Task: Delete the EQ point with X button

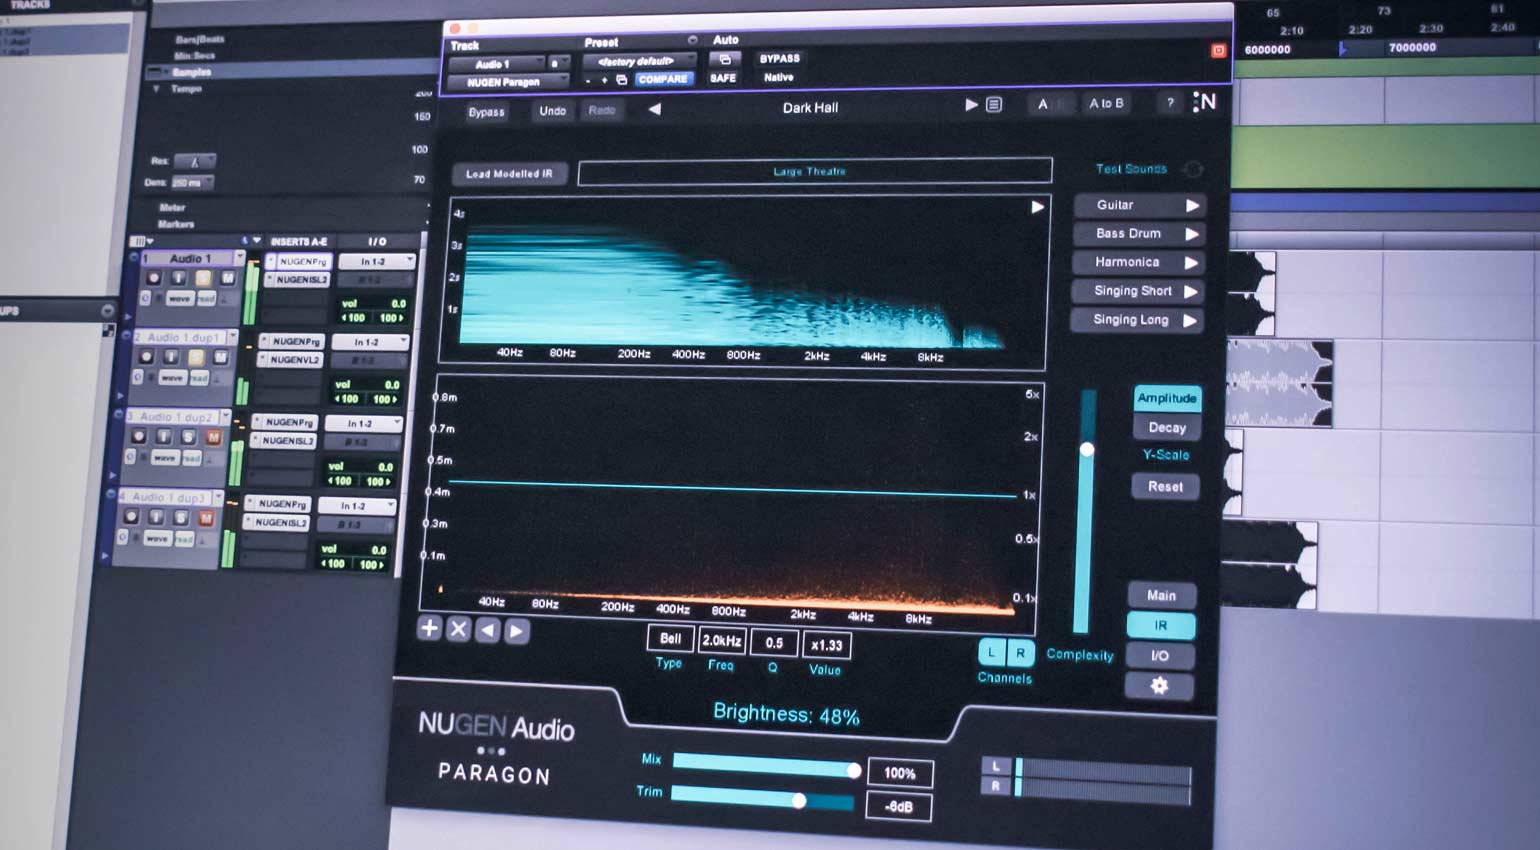Action: click(x=458, y=629)
